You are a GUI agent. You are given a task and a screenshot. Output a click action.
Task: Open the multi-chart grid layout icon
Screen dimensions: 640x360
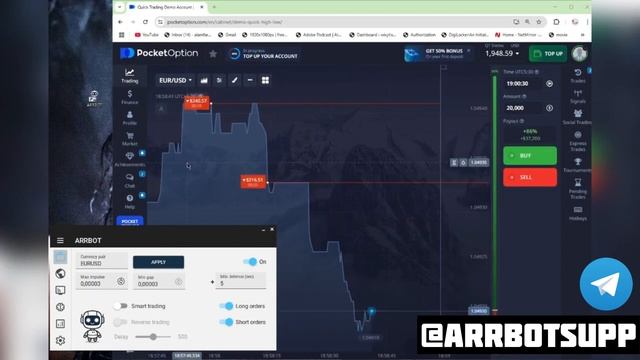point(265,80)
